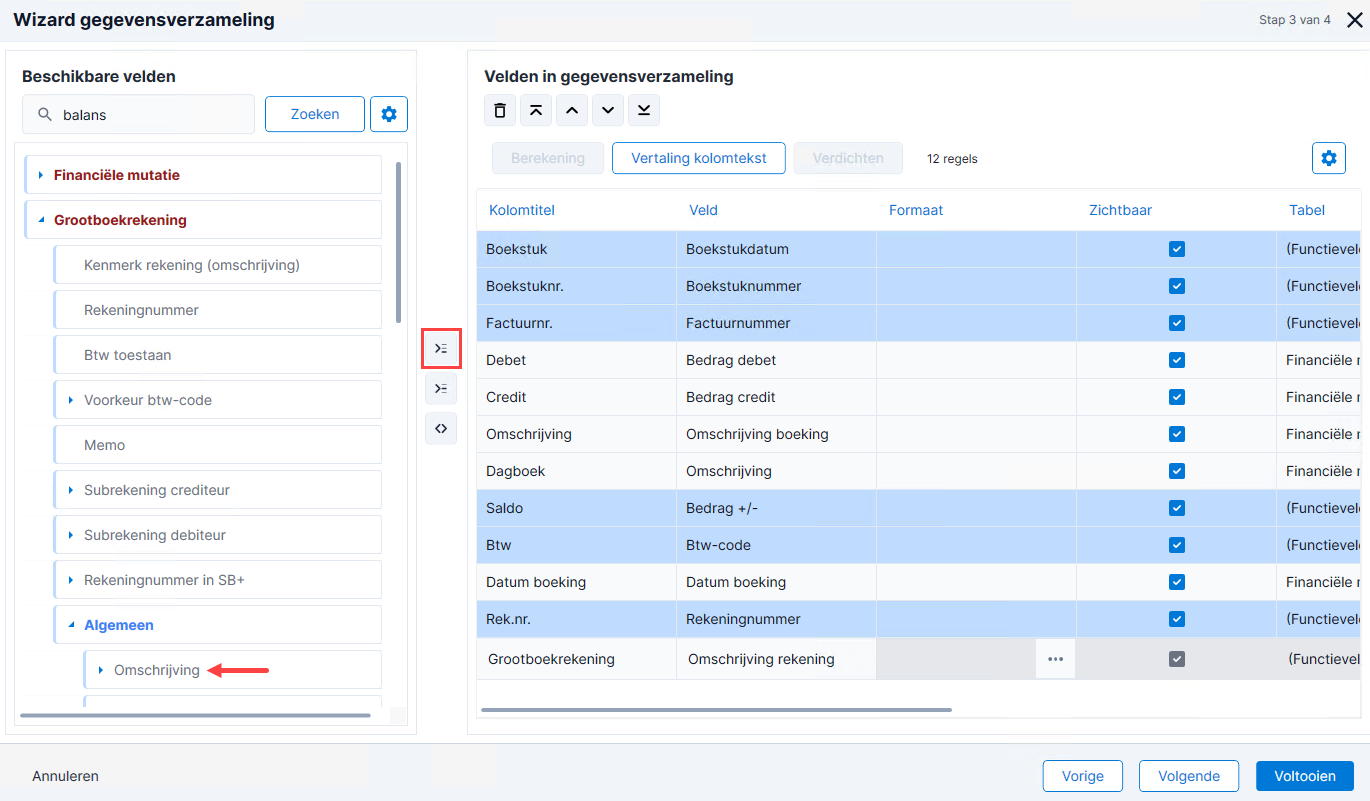Move selected field down one row
1370x801 pixels.
point(608,110)
